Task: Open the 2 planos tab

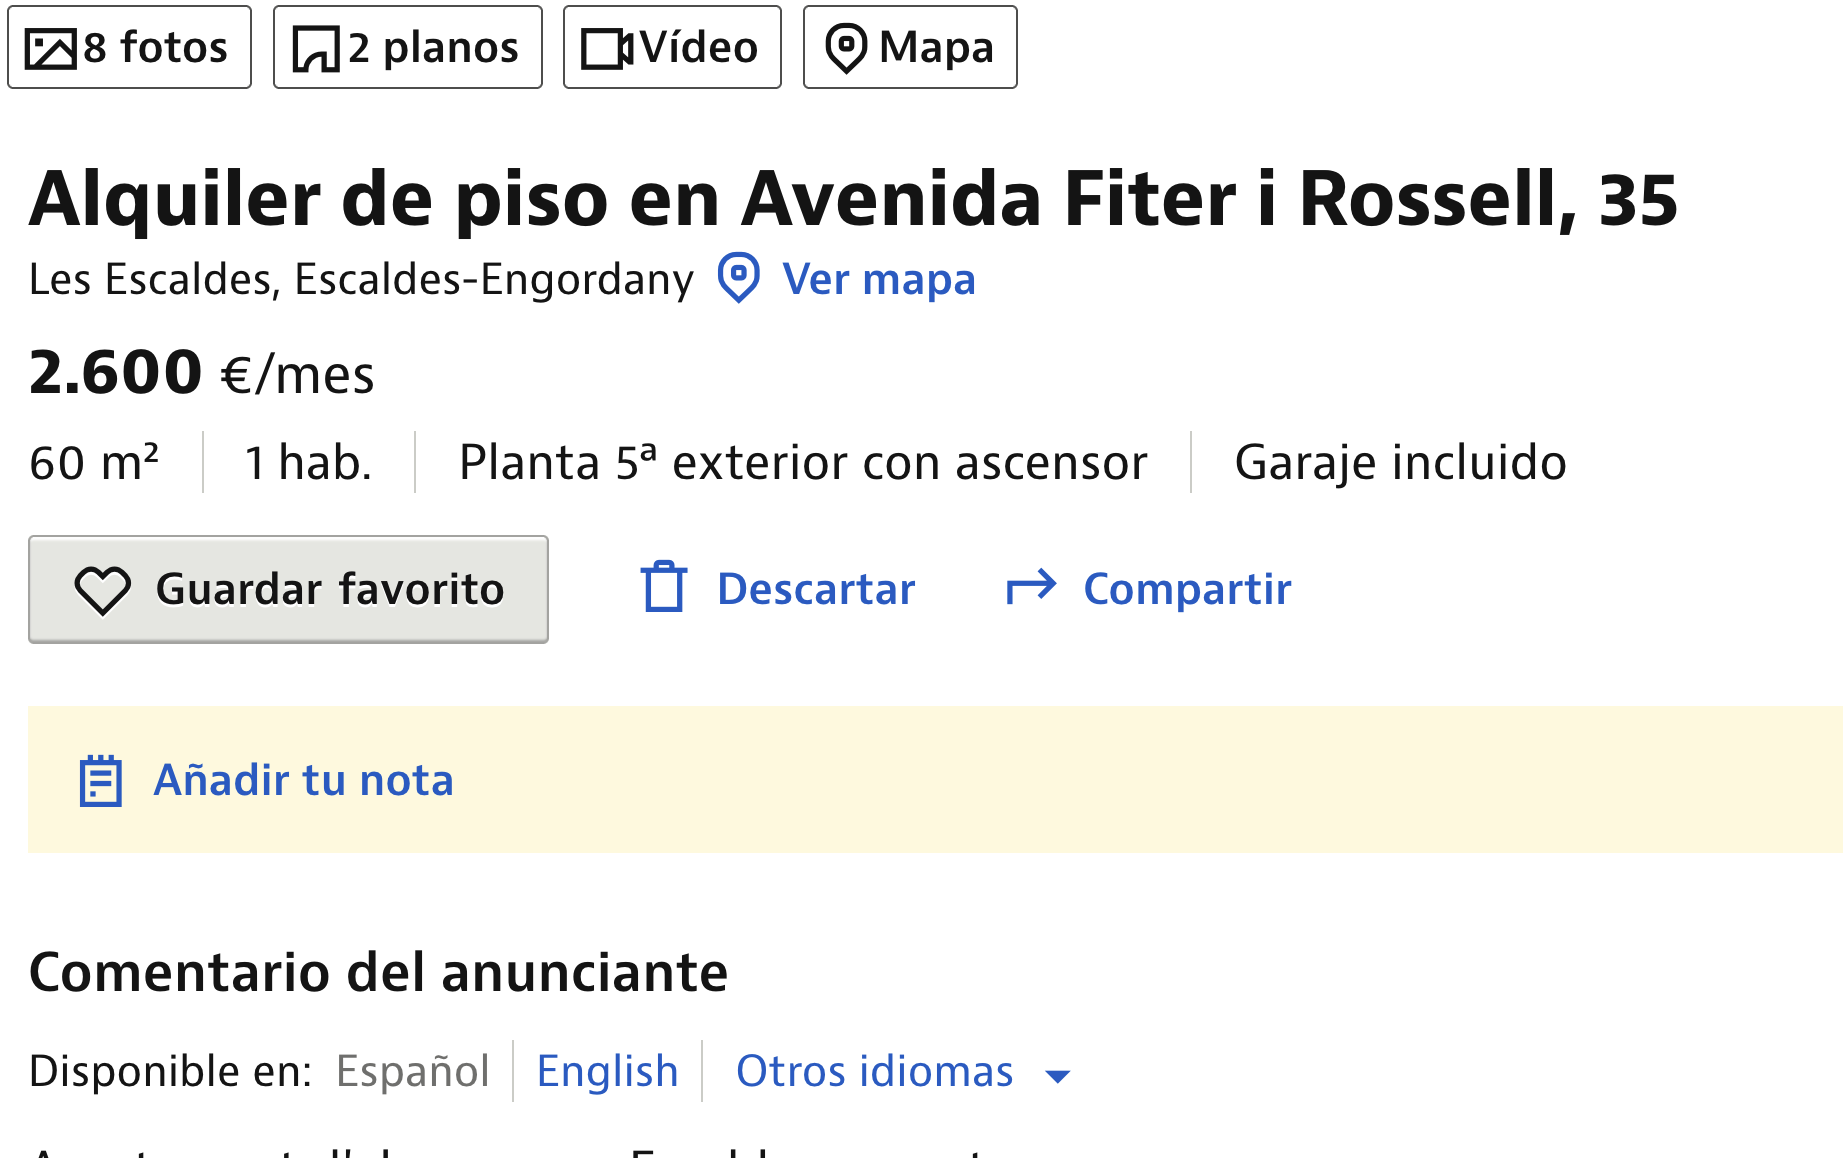Action: tap(408, 47)
